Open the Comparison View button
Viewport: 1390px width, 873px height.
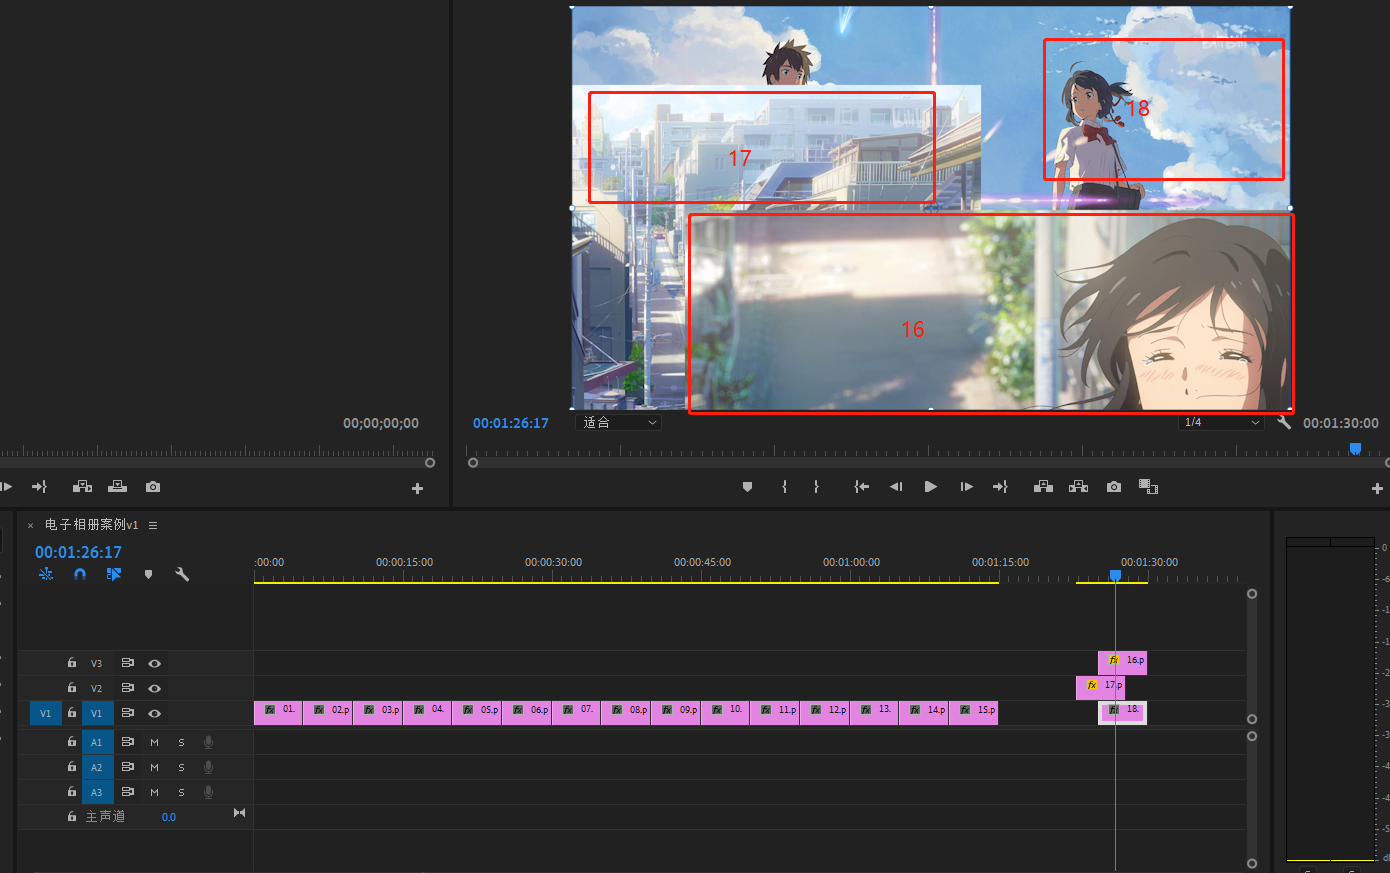coord(1148,487)
